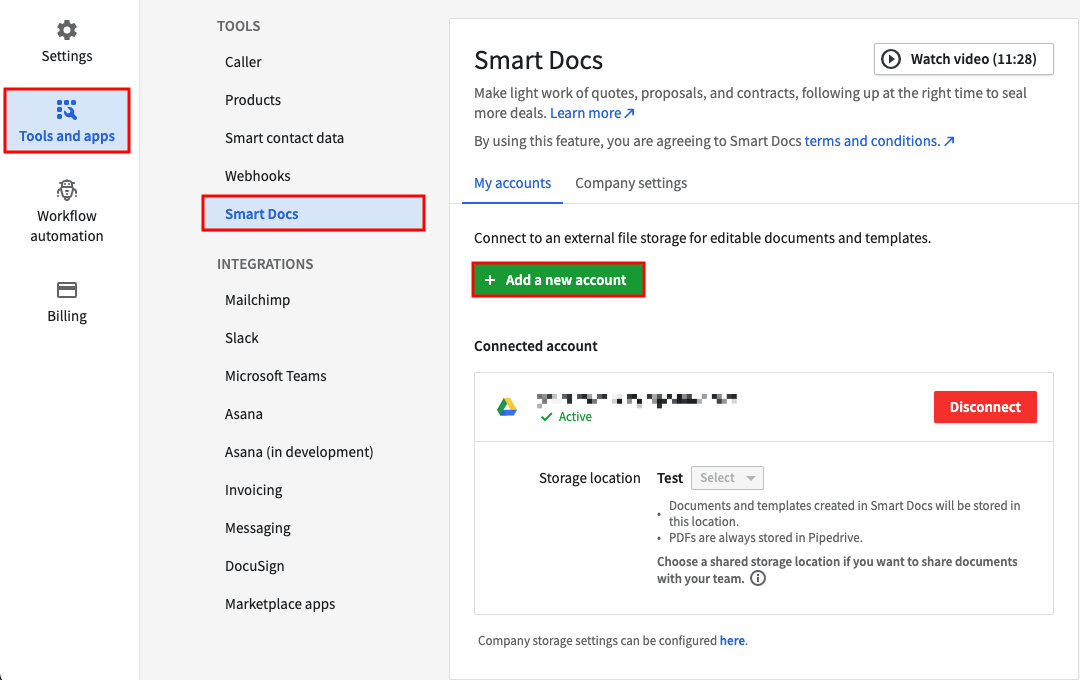This screenshot has height=680, width=1080.
Task: Click the Tools and apps icon
Action: tap(67, 110)
